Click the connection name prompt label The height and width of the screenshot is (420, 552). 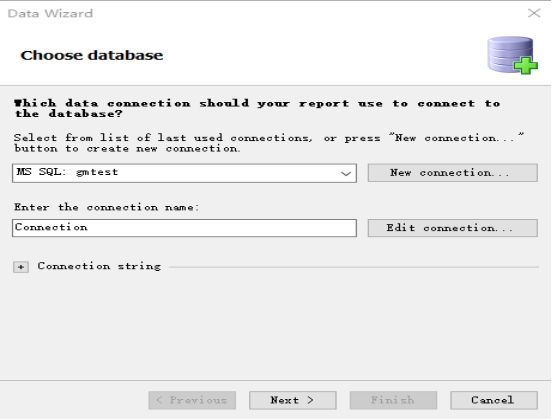106,207
